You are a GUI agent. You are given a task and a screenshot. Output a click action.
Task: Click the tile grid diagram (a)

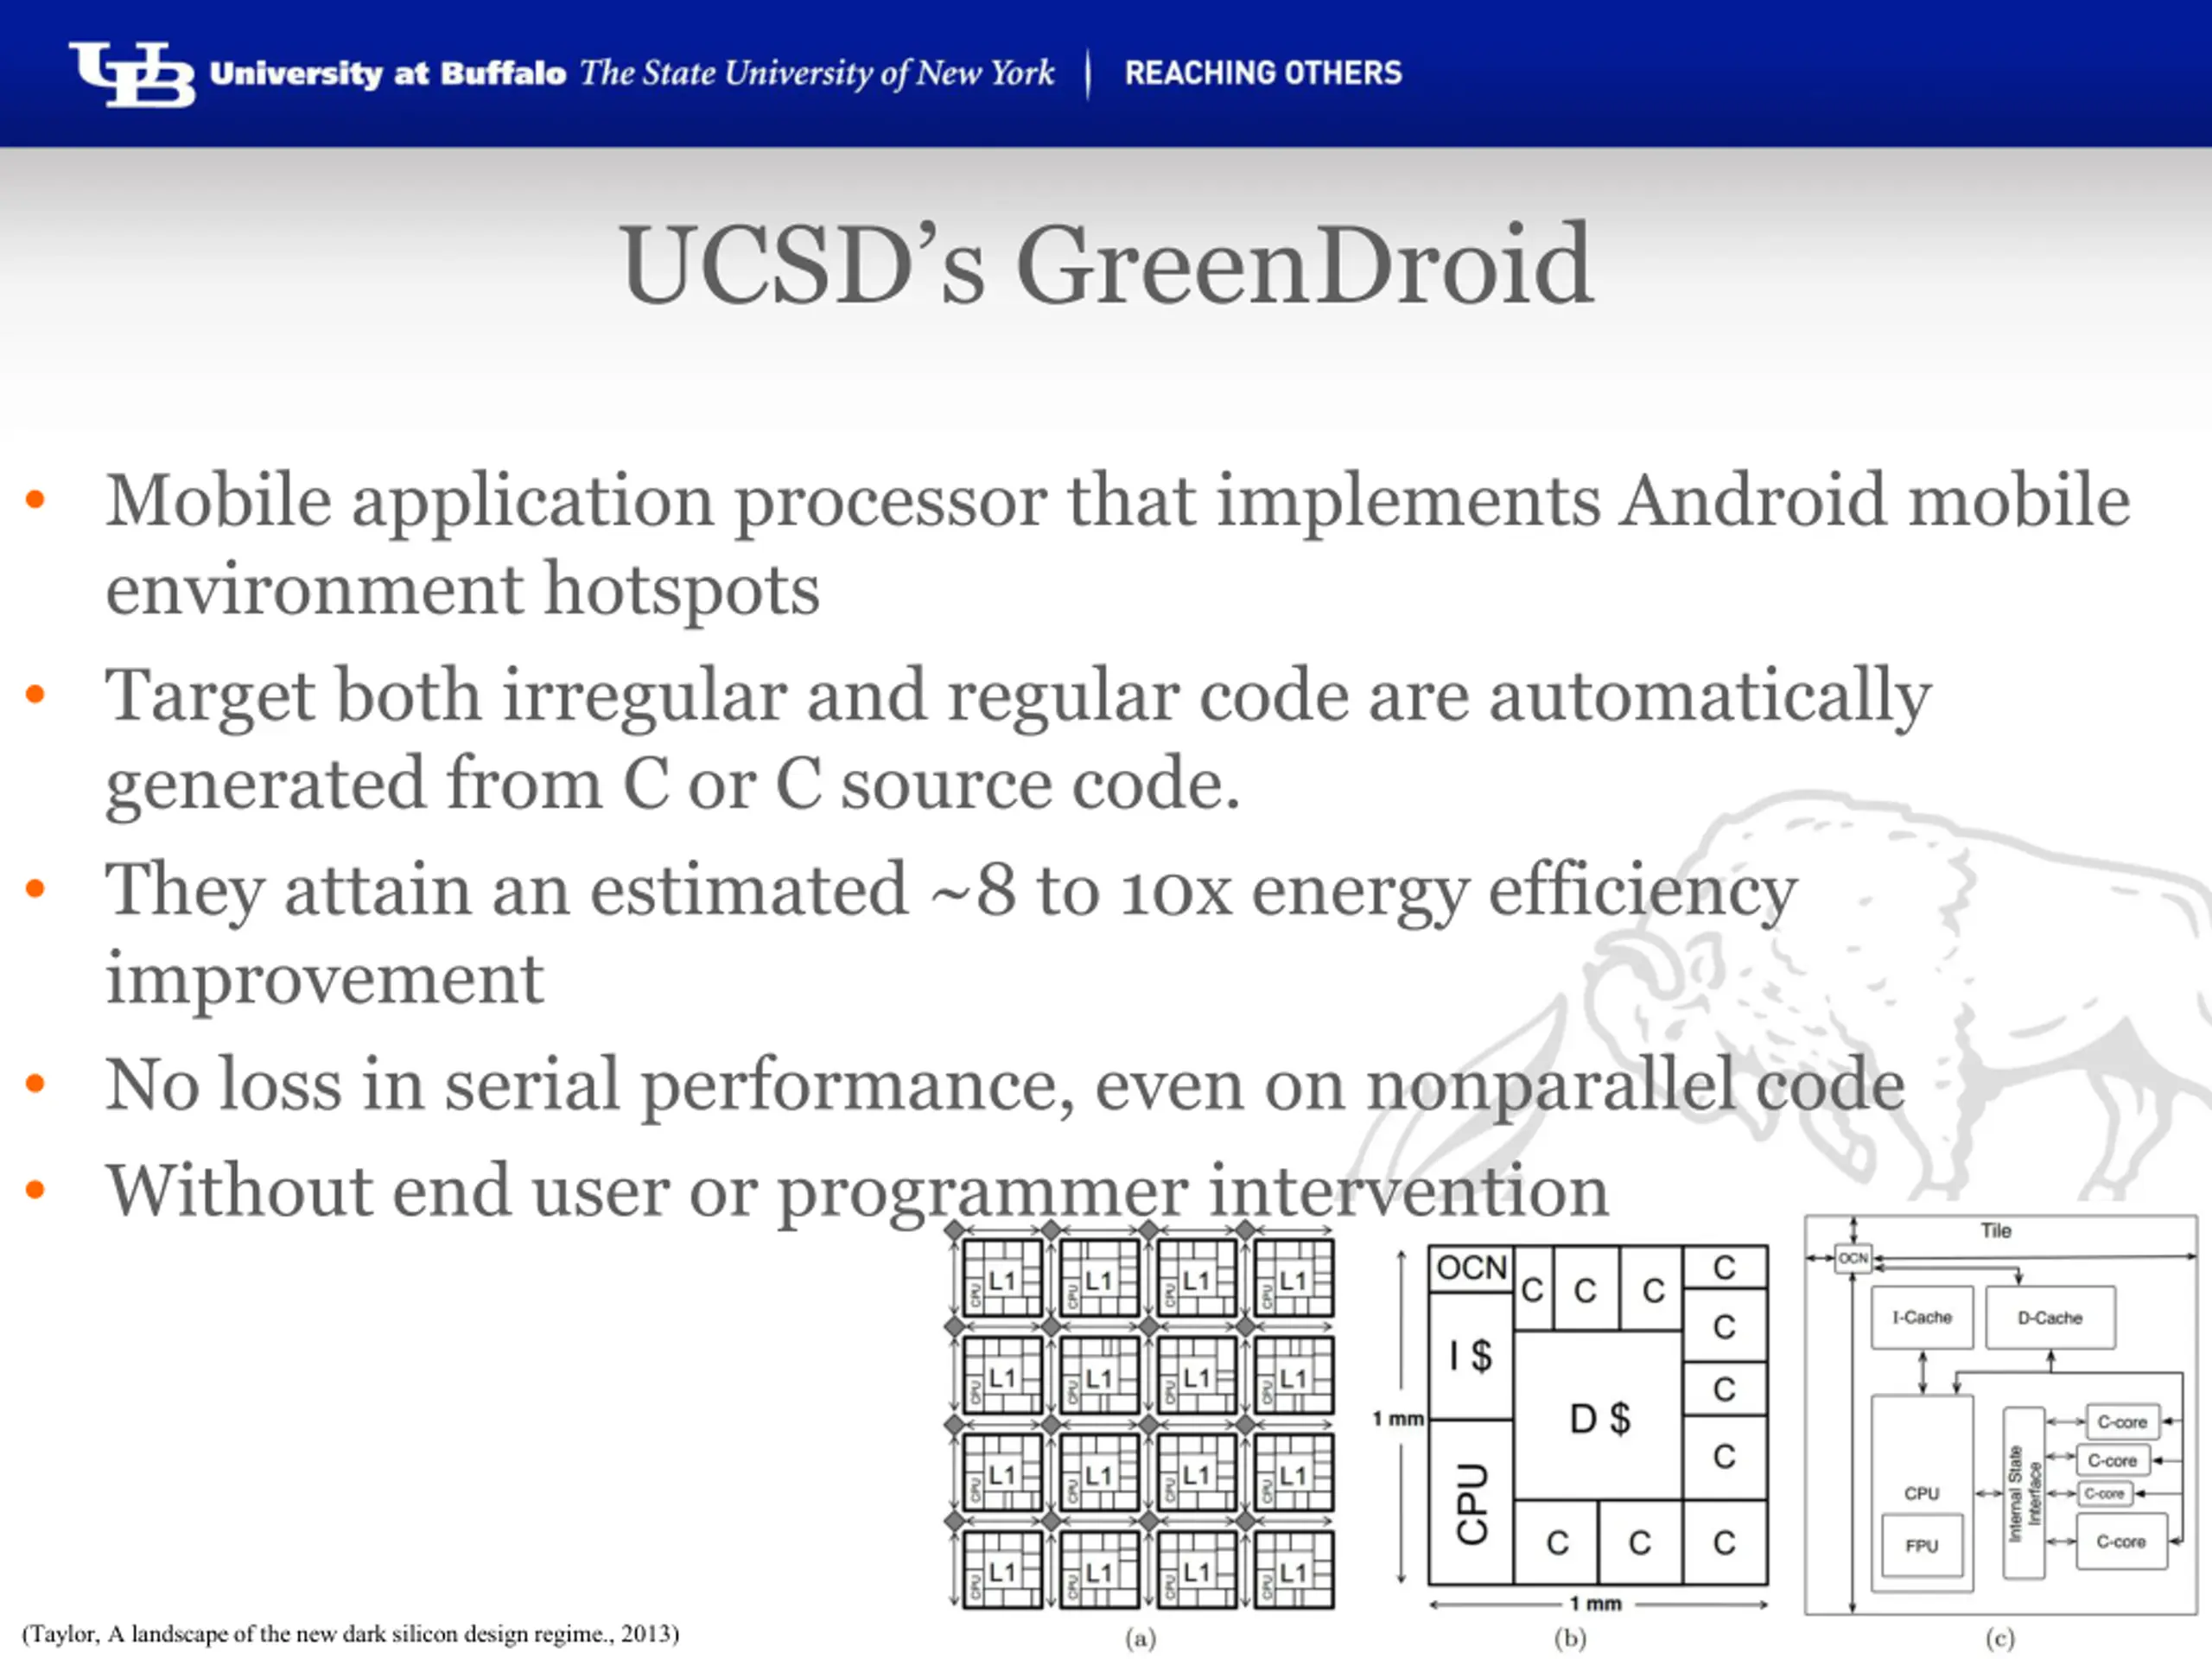(x=1140, y=1415)
